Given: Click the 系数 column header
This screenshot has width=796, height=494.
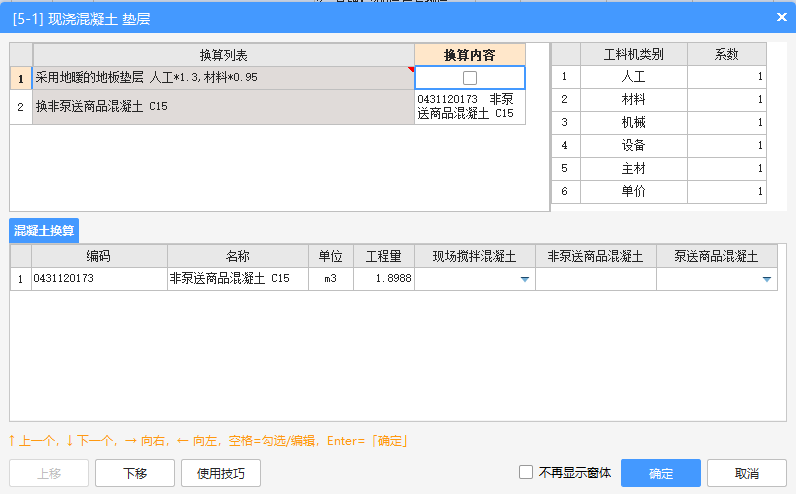Looking at the screenshot, I should (727, 54).
